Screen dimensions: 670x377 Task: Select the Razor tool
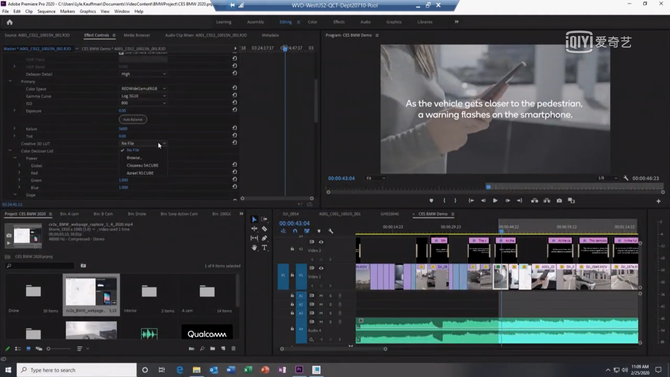(264, 229)
